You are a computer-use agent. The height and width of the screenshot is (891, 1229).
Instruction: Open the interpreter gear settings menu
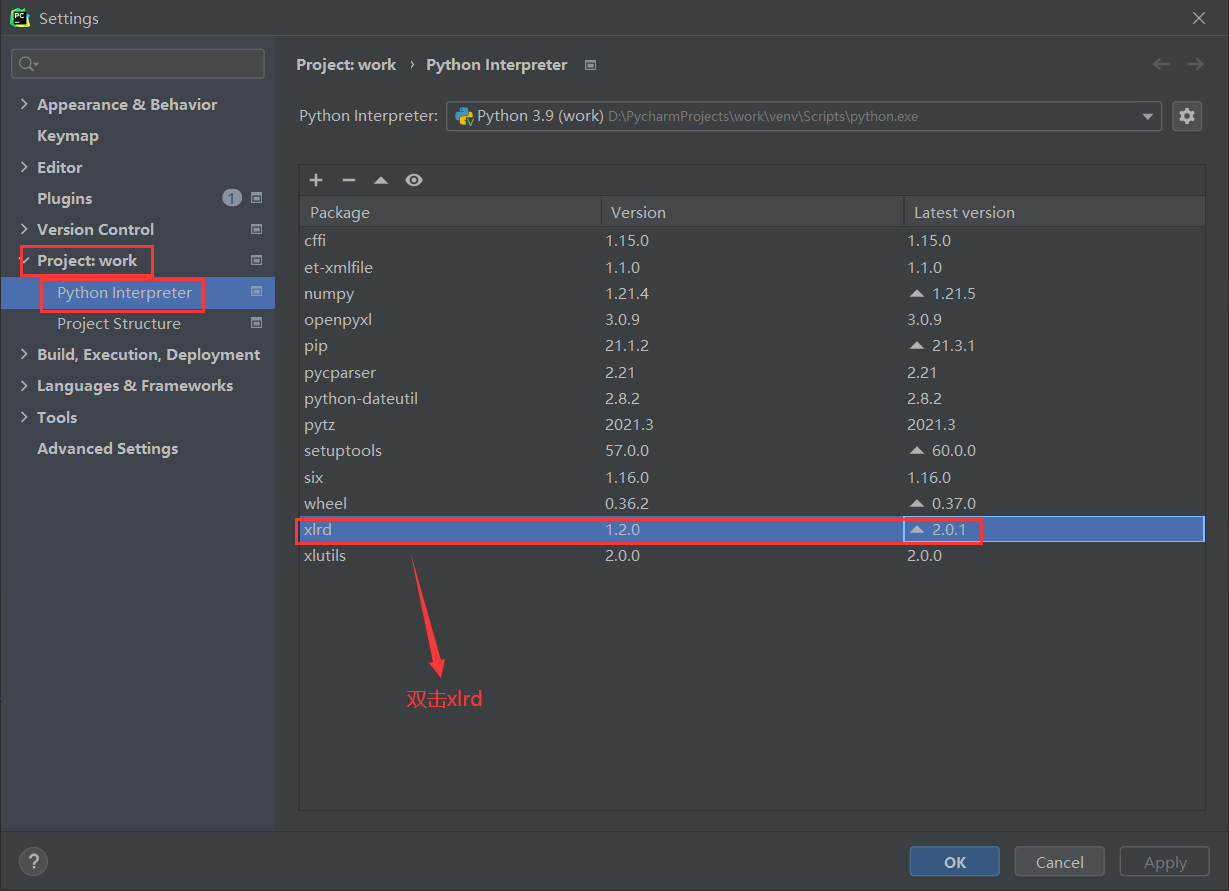(1187, 116)
